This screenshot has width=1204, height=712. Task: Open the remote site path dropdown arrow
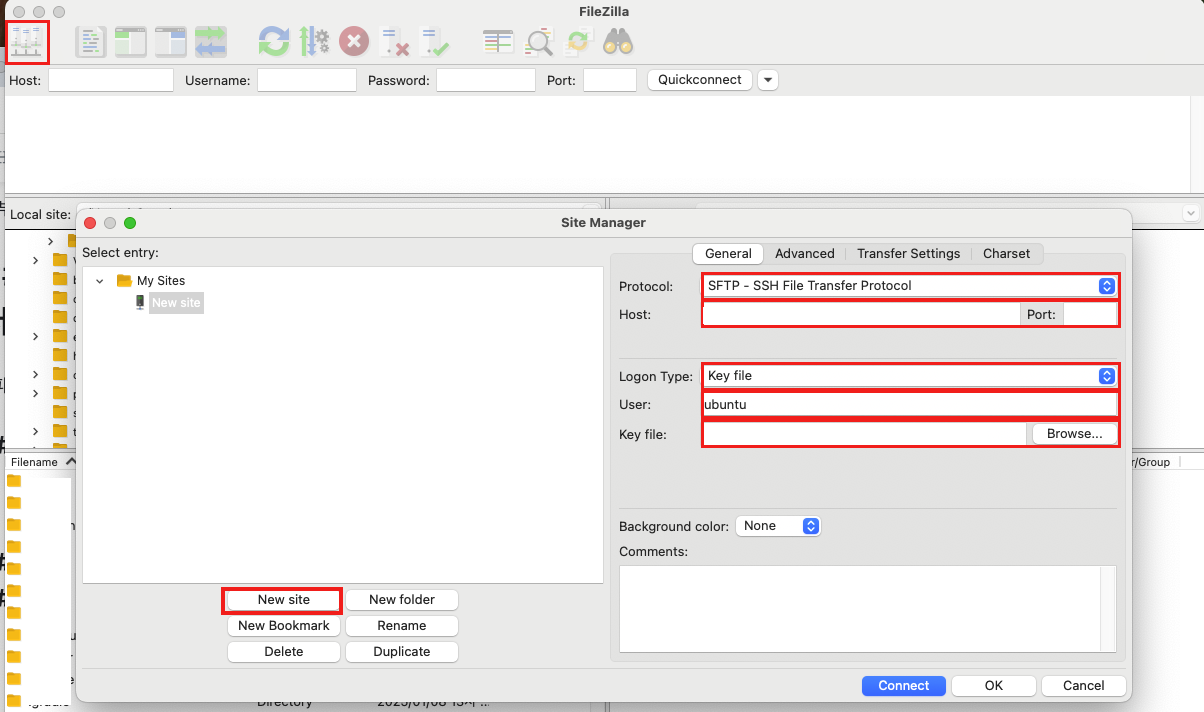pyautogui.click(x=1190, y=213)
